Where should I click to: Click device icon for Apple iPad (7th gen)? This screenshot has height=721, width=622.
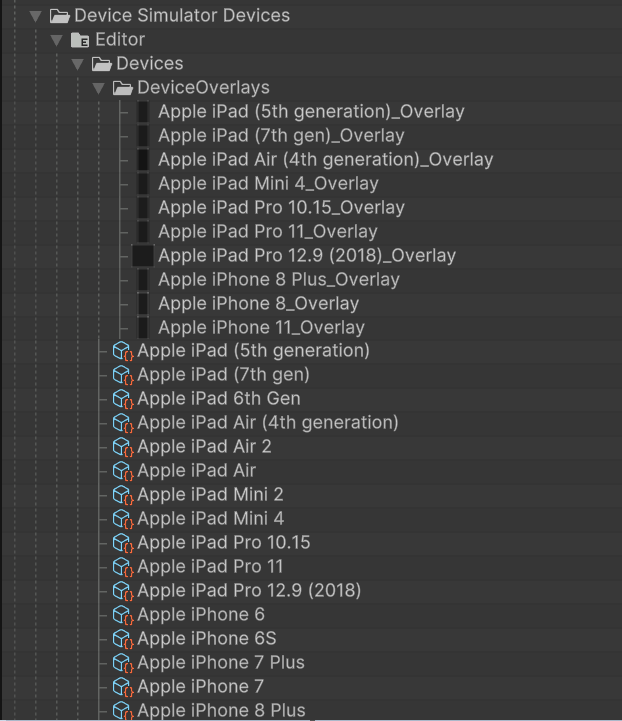(x=123, y=375)
